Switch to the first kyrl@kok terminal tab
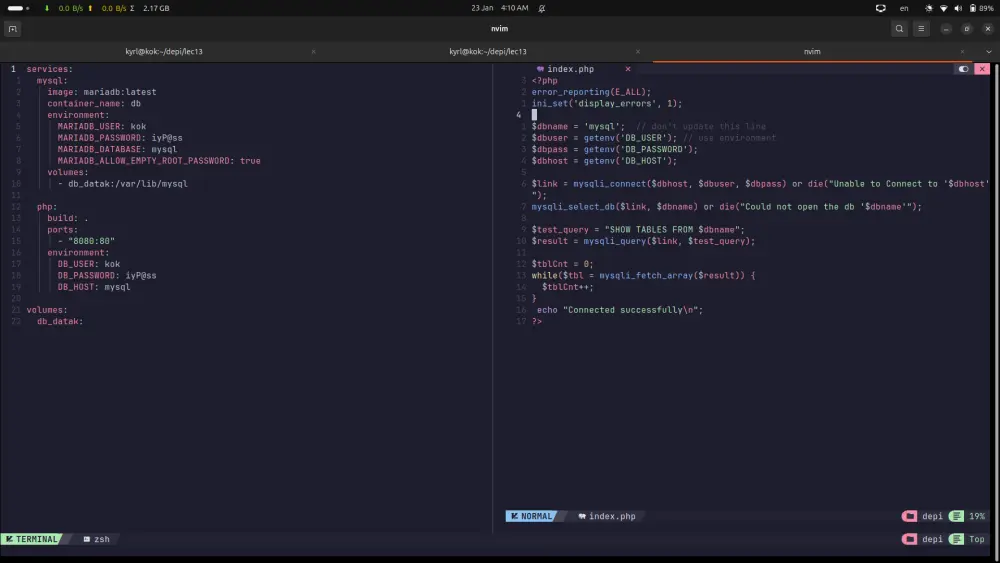1000x563 pixels. tap(166, 51)
